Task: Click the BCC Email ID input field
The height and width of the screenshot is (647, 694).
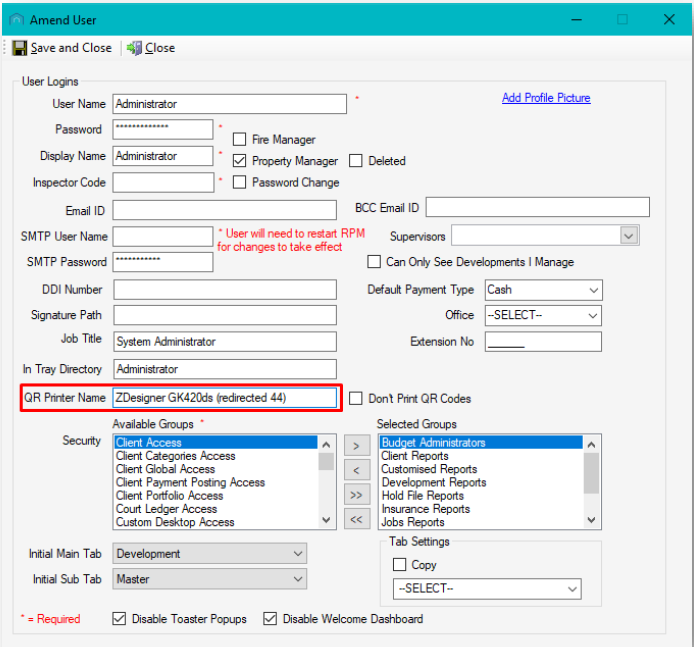Action: tap(538, 207)
